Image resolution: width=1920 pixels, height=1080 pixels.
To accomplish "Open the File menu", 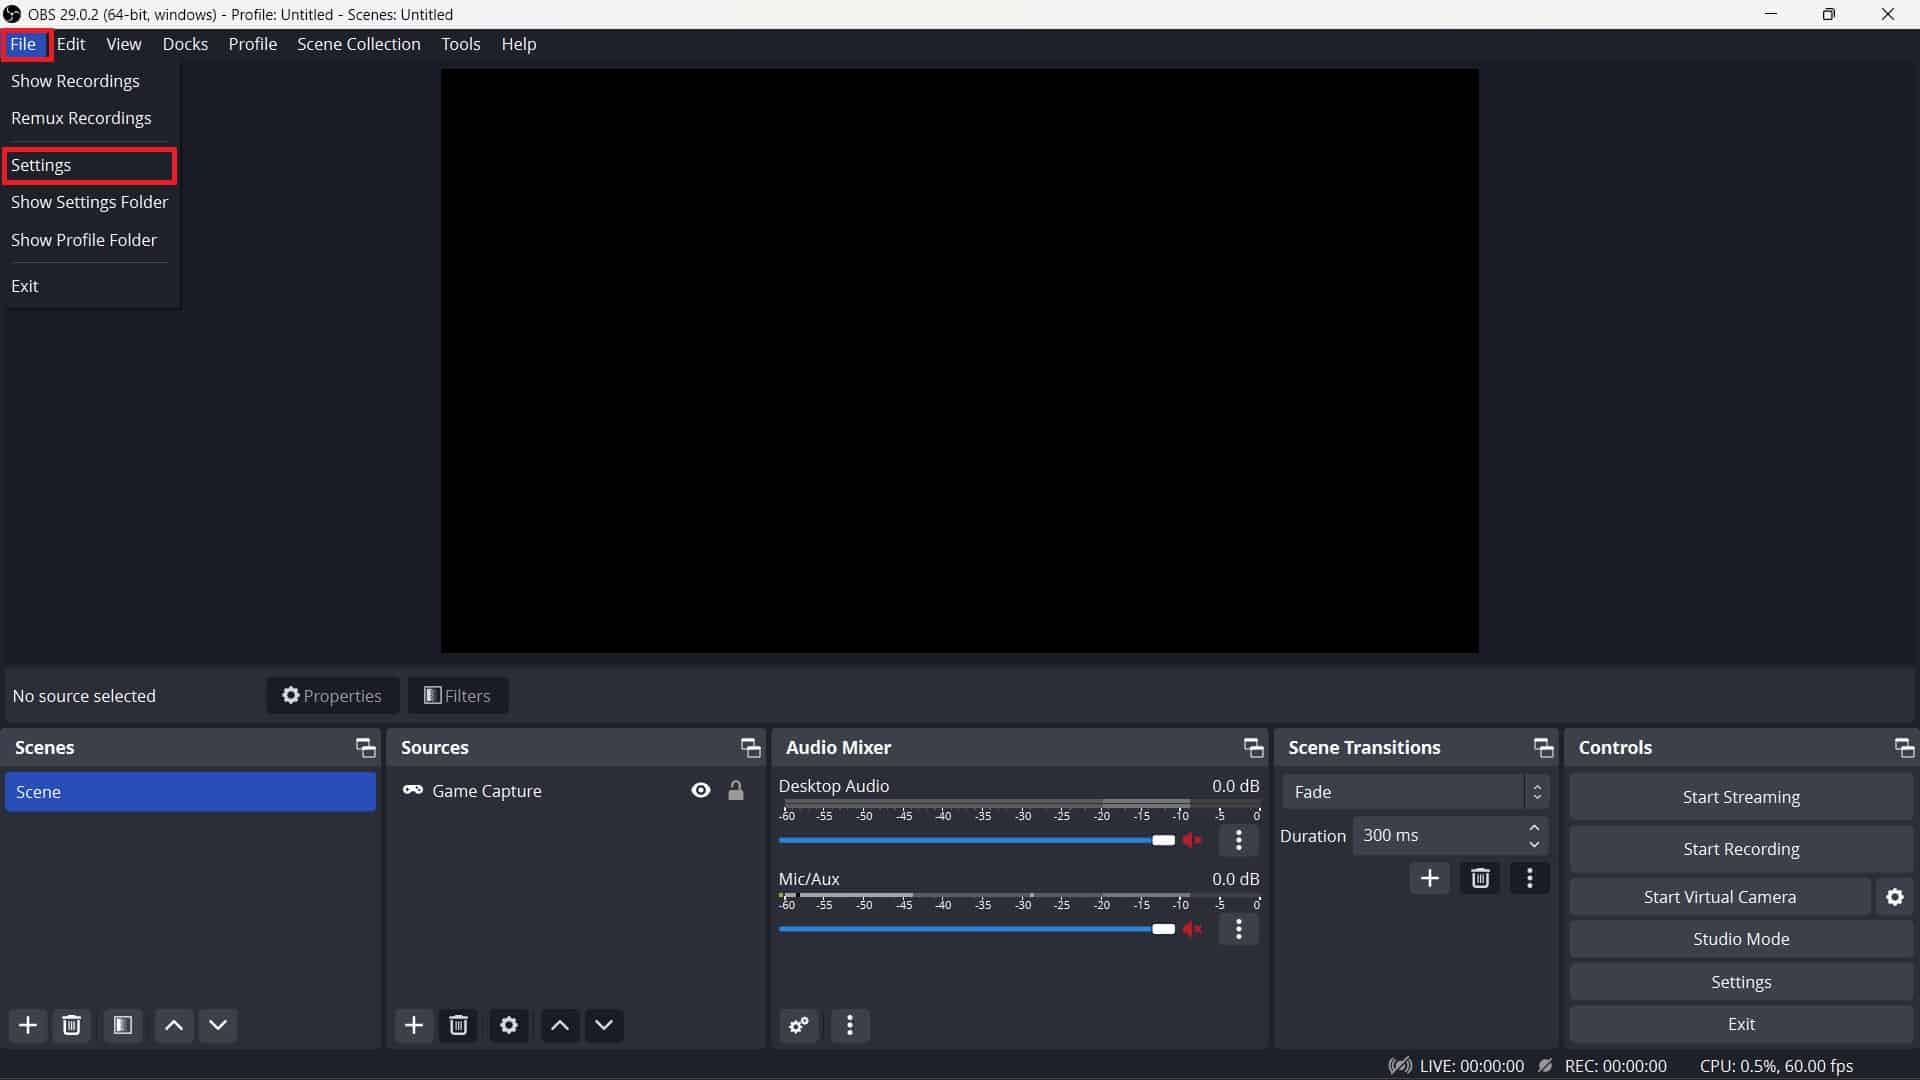I will click(x=22, y=44).
